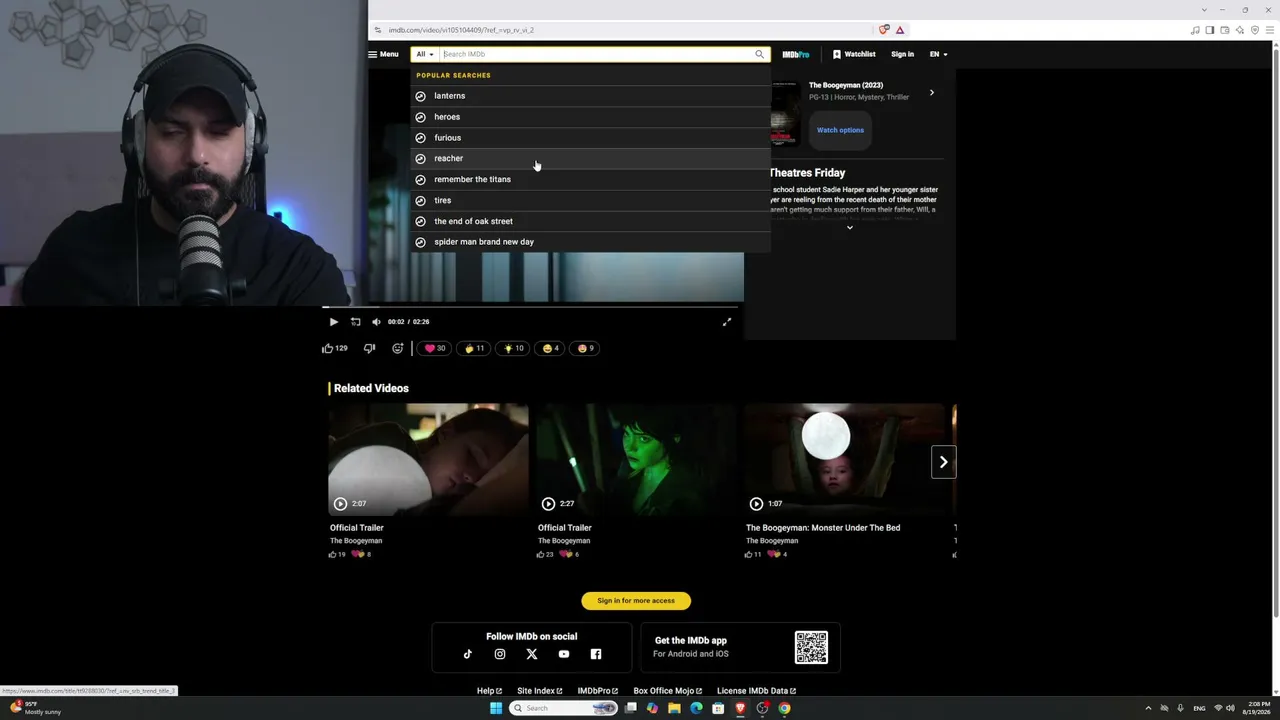Open File Explorer from the taskbar
This screenshot has width=1280, height=720.
pos(674,708)
